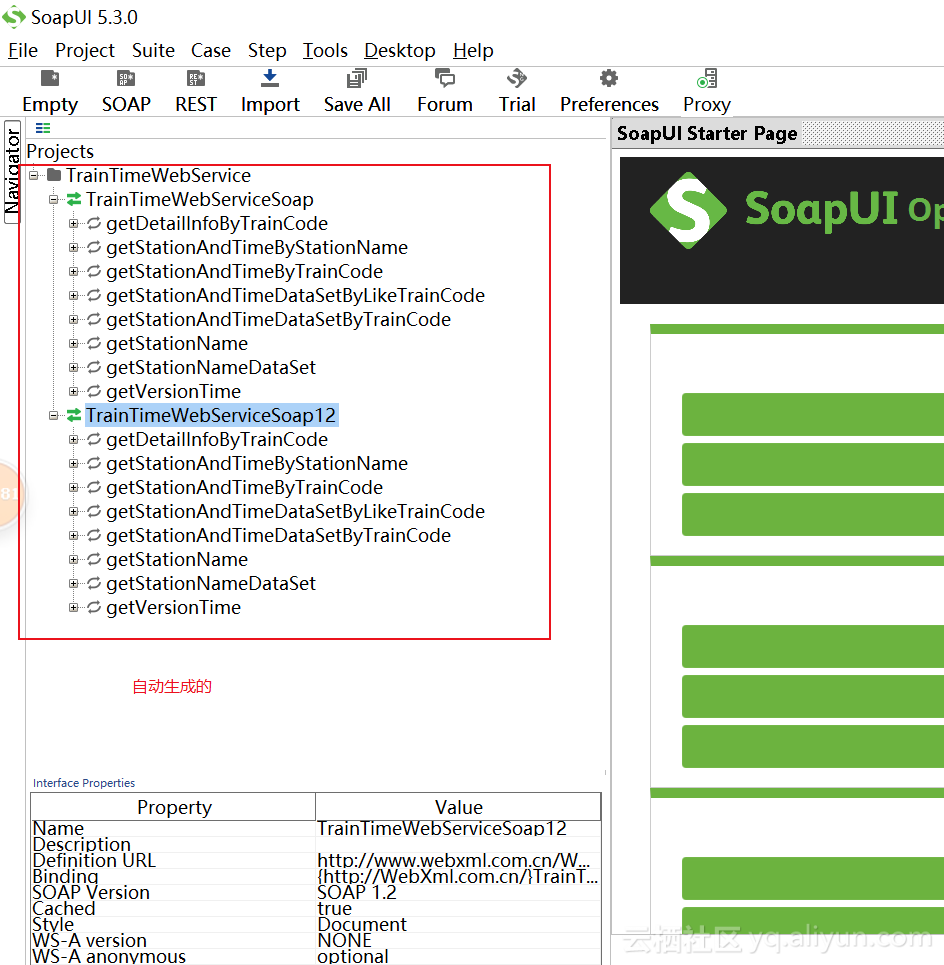This screenshot has height=965, width=944.
Task: Expand first getDetailInfoByTrainCode under TrainTimeWebServiceSoap
Action: pos(73,223)
